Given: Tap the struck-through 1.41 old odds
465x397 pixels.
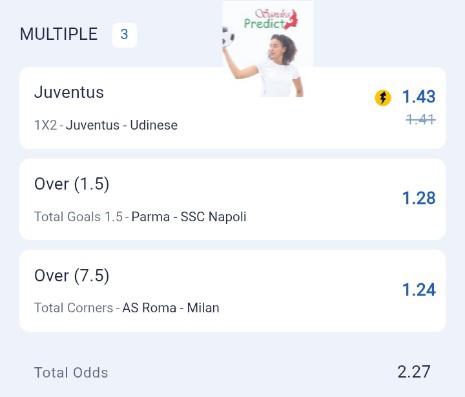Looking at the screenshot, I should [x=421, y=119].
